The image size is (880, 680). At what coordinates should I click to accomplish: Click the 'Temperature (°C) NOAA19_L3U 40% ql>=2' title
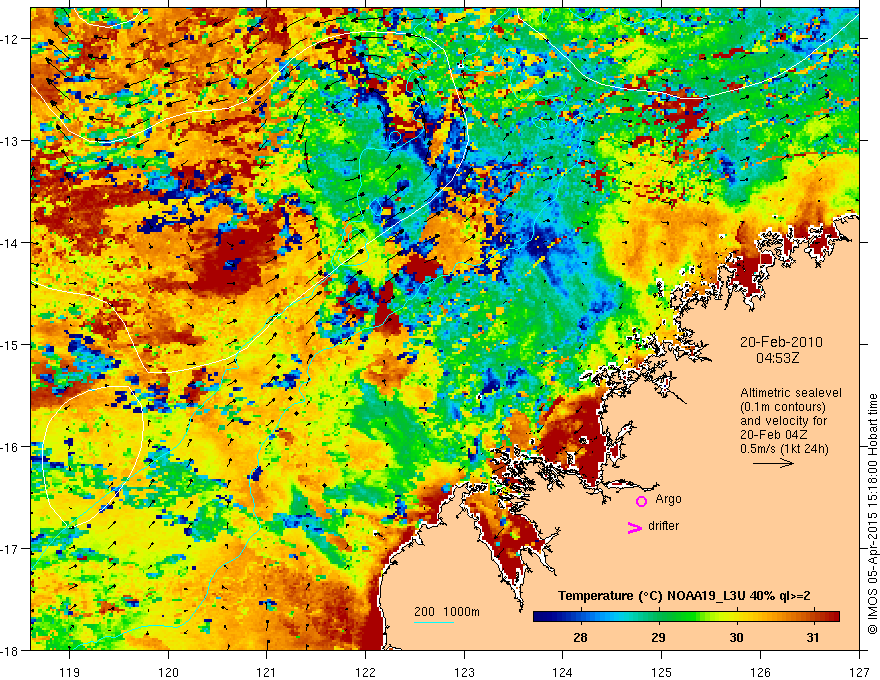click(684, 596)
